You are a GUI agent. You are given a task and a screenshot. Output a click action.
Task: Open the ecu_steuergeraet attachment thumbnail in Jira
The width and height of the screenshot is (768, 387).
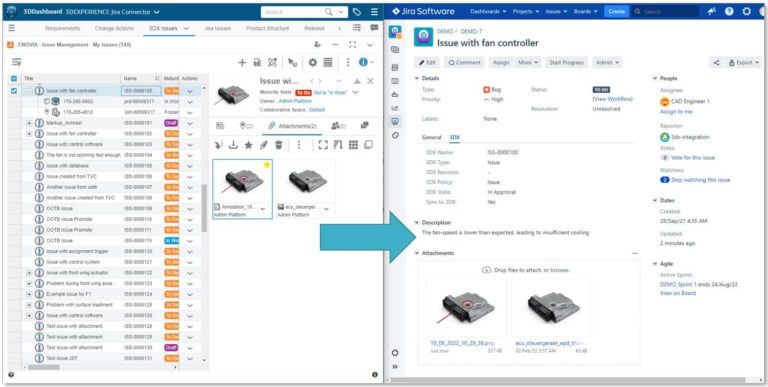coord(551,308)
